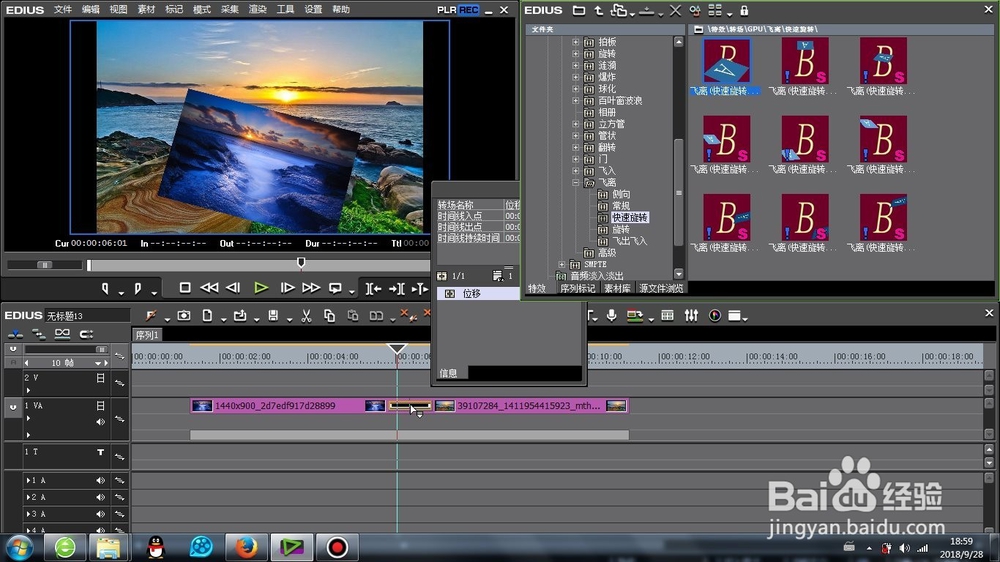Click the Hide Folder View icon in effects panel
The image size is (1000, 562).
(578, 10)
